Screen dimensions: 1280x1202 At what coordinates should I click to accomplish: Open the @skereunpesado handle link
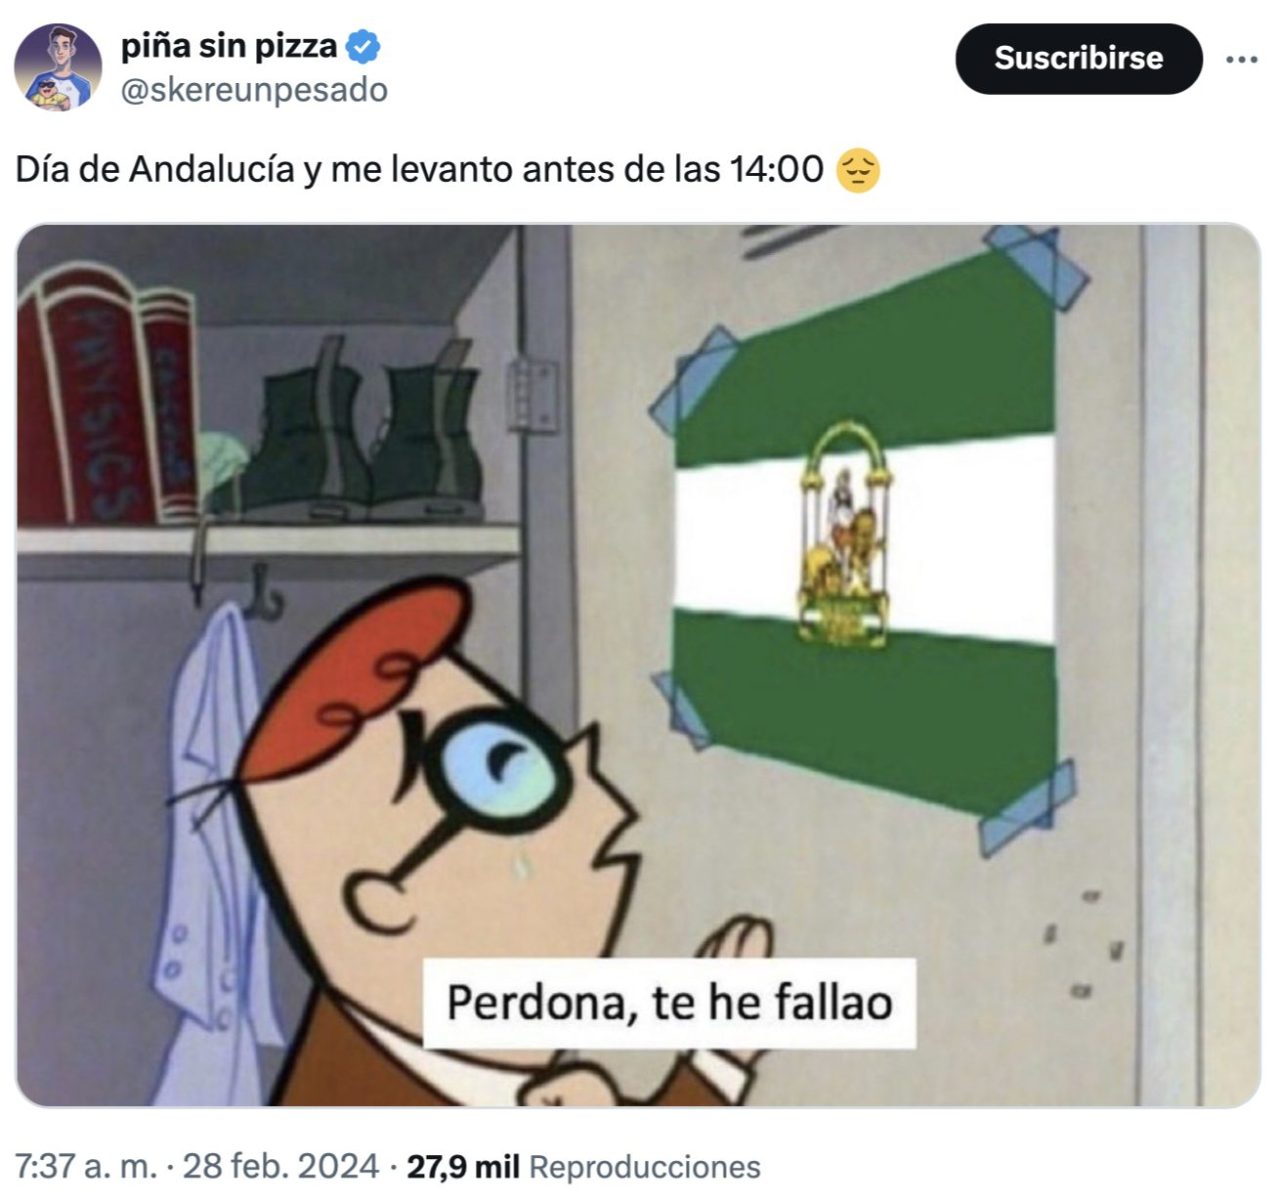254,90
